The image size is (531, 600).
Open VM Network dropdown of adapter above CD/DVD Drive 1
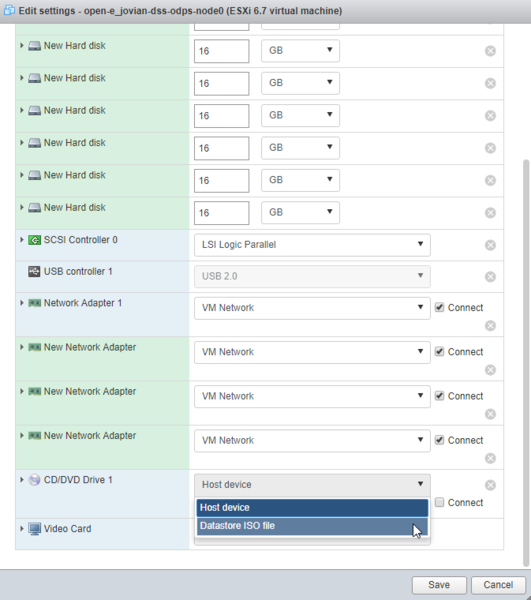pos(312,440)
